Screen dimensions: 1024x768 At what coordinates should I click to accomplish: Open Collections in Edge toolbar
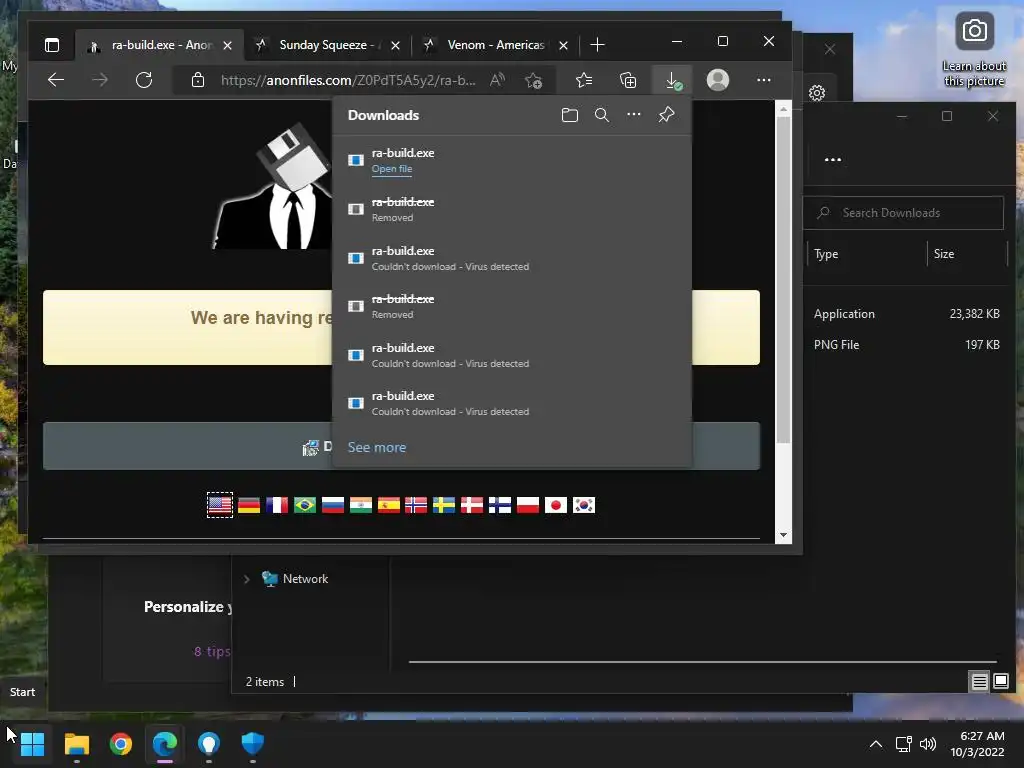pyautogui.click(x=628, y=80)
